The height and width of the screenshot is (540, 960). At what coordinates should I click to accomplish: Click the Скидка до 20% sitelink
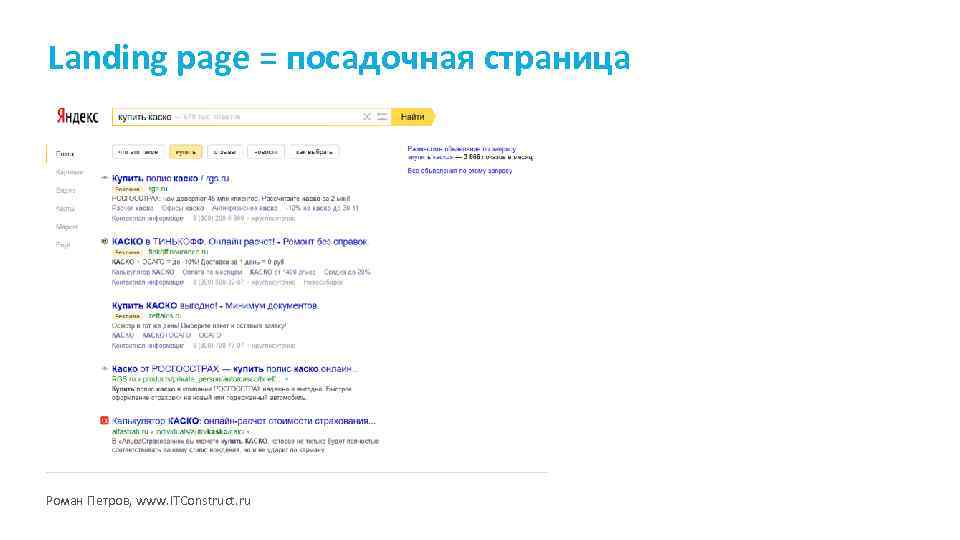347,272
